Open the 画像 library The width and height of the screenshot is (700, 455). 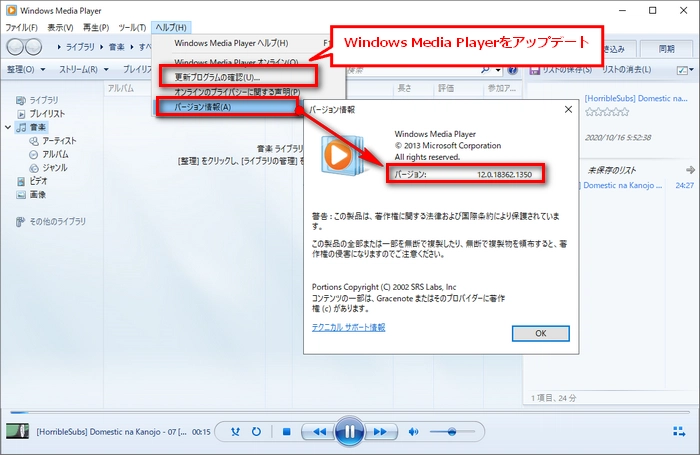[38, 195]
